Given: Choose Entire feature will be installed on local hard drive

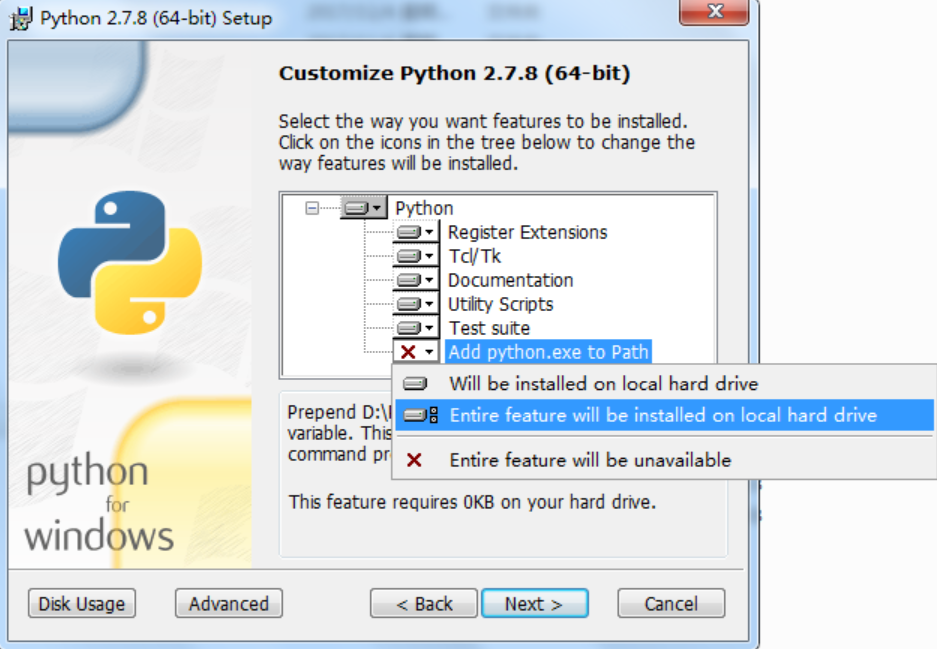Looking at the screenshot, I should (x=665, y=415).
